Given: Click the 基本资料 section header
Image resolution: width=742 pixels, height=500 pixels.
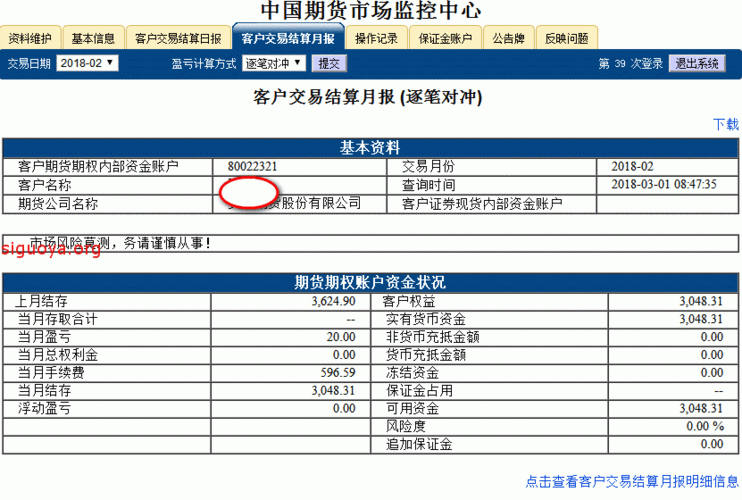Looking at the screenshot, I should coord(370,148).
